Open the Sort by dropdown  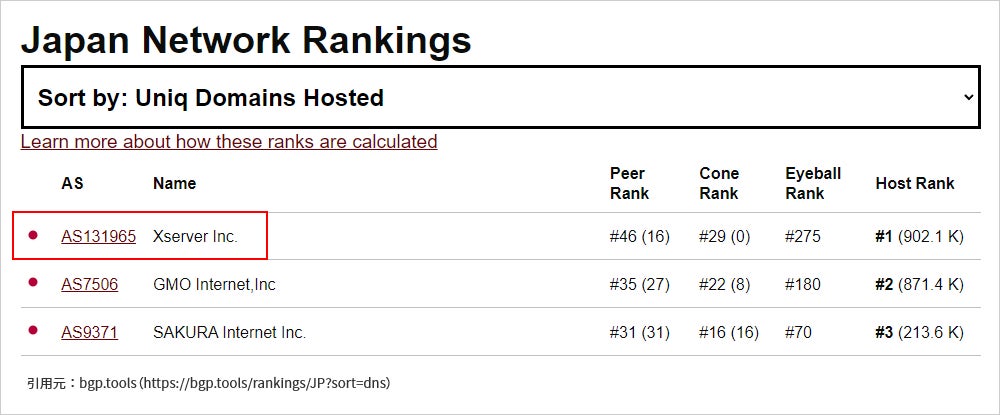click(500, 98)
